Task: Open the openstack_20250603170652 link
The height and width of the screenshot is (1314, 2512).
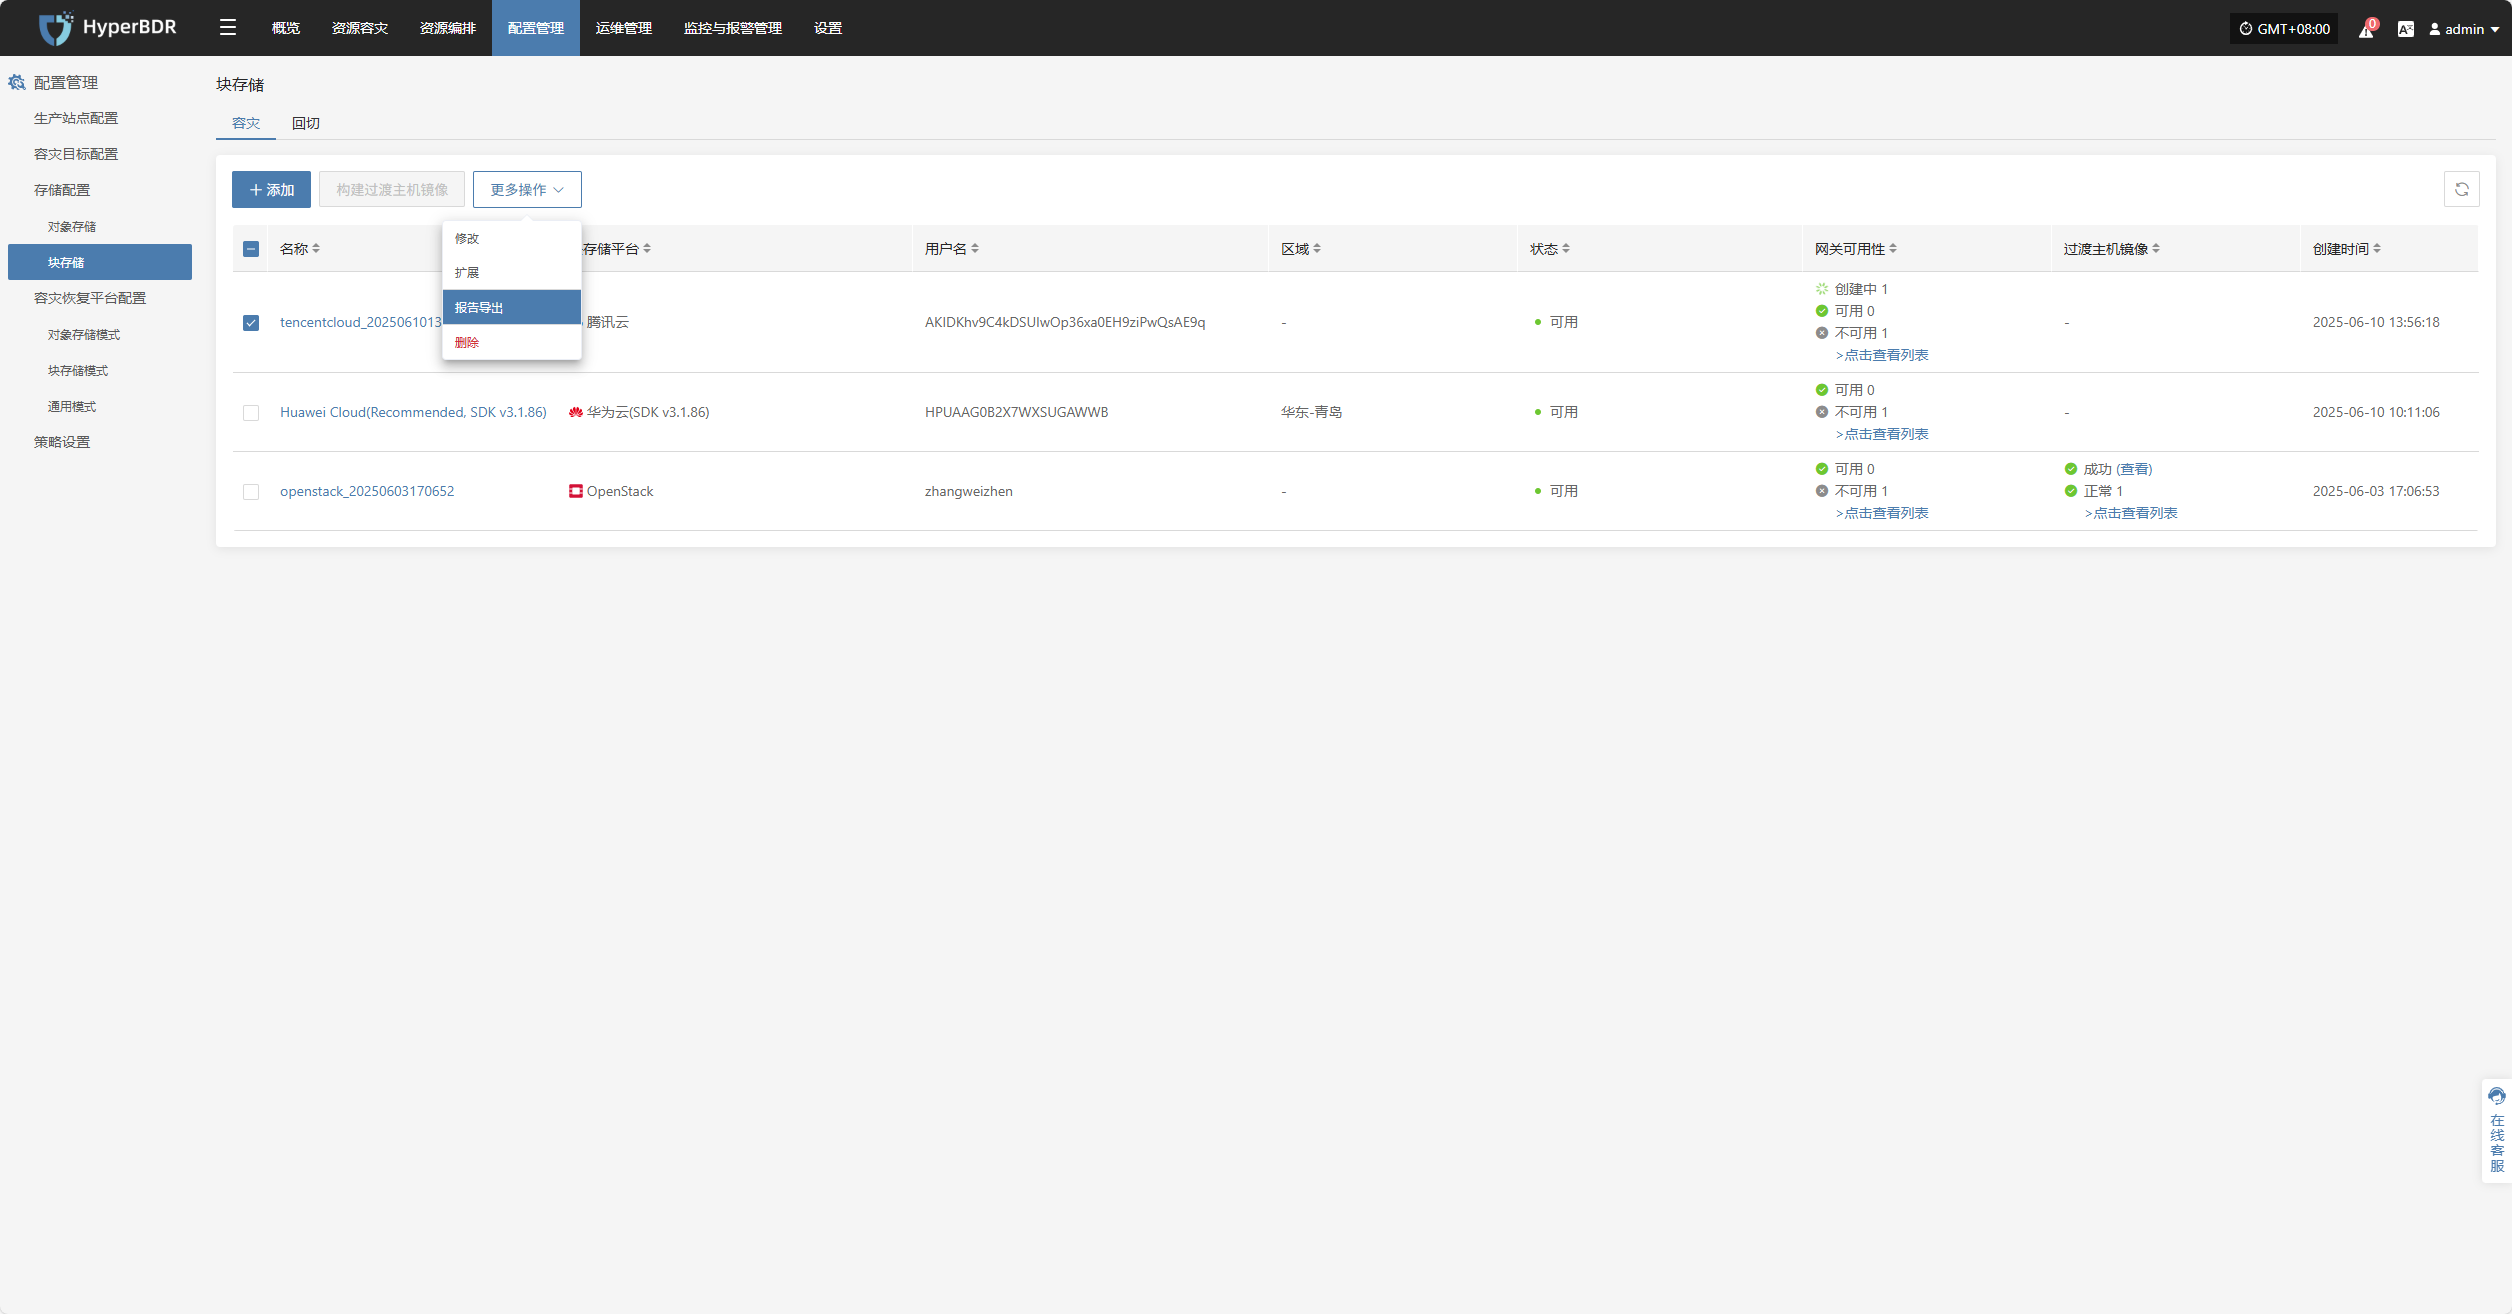Action: (x=367, y=491)
